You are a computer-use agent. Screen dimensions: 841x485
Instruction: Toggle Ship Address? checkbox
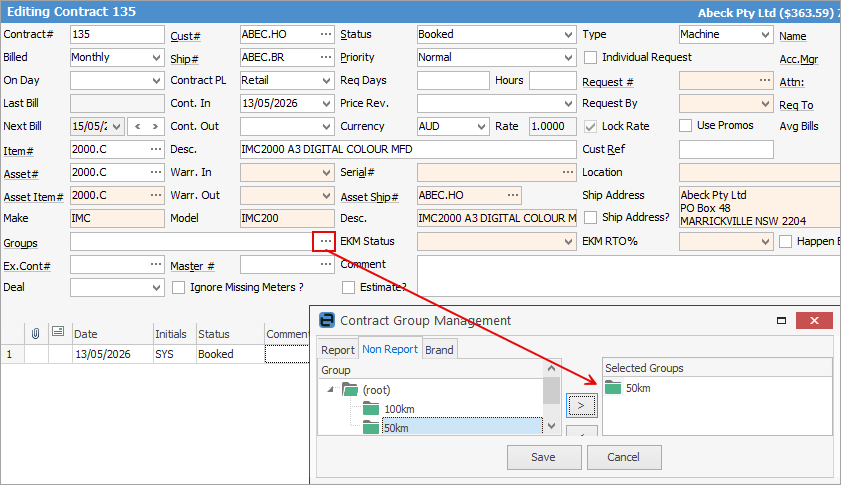(590, 217)
